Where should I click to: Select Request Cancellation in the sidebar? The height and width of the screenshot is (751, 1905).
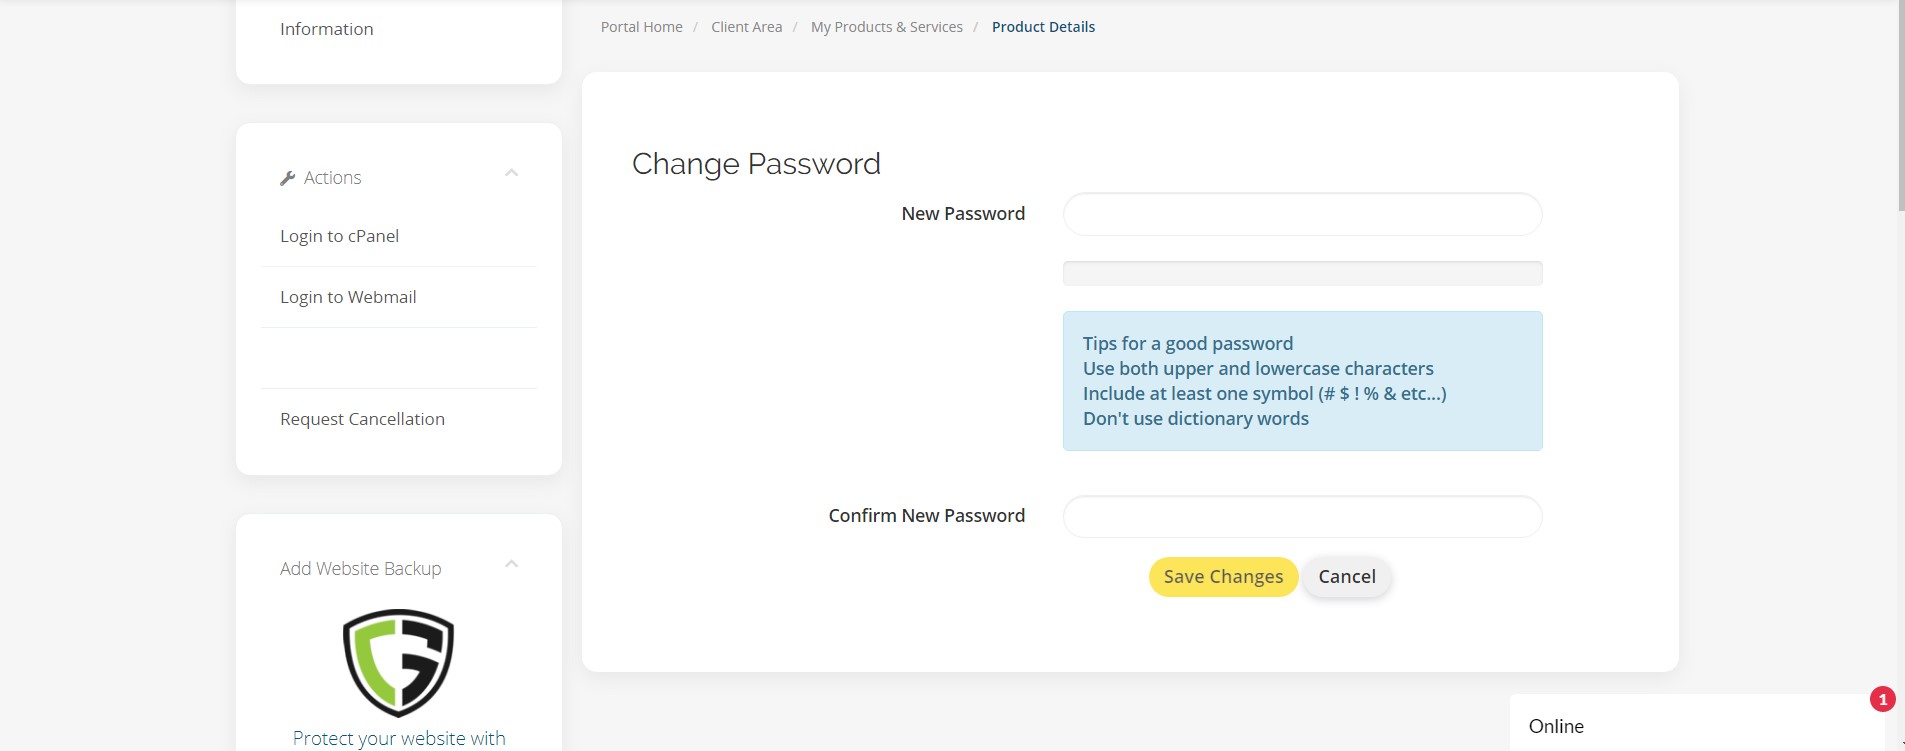pos(362,419)
